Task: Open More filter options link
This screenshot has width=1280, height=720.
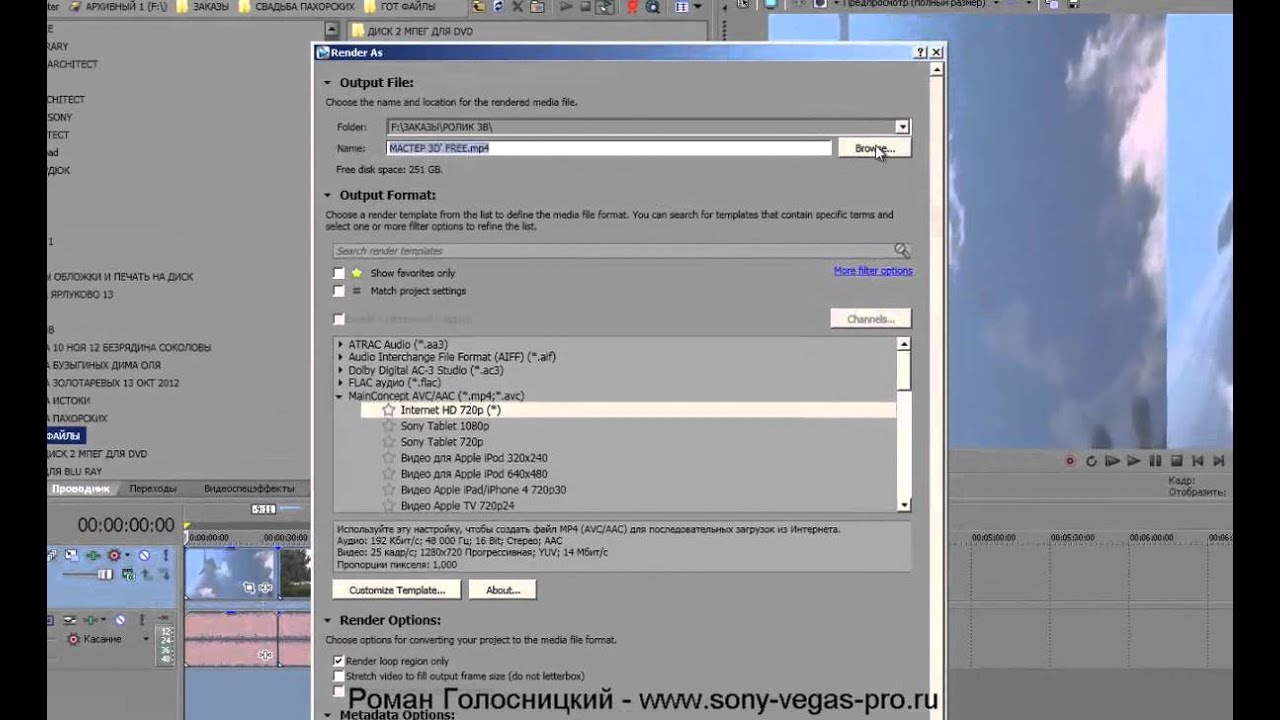Action: pyautogui.click(x=873, y=271)
